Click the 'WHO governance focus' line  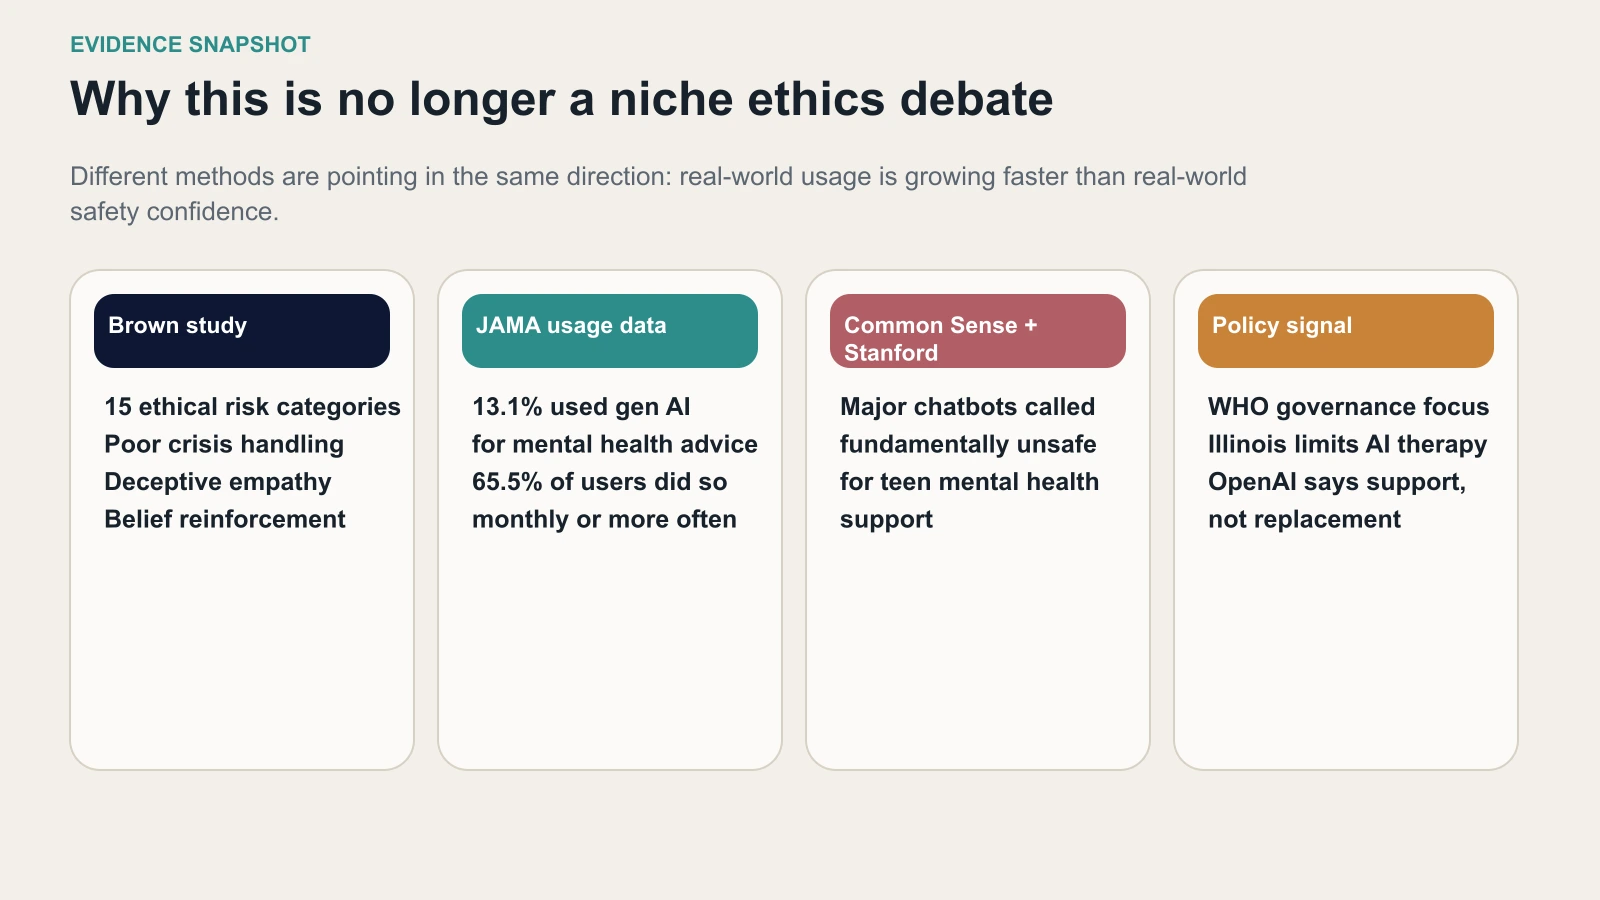pyautogui.click(x=1348, y=407)
